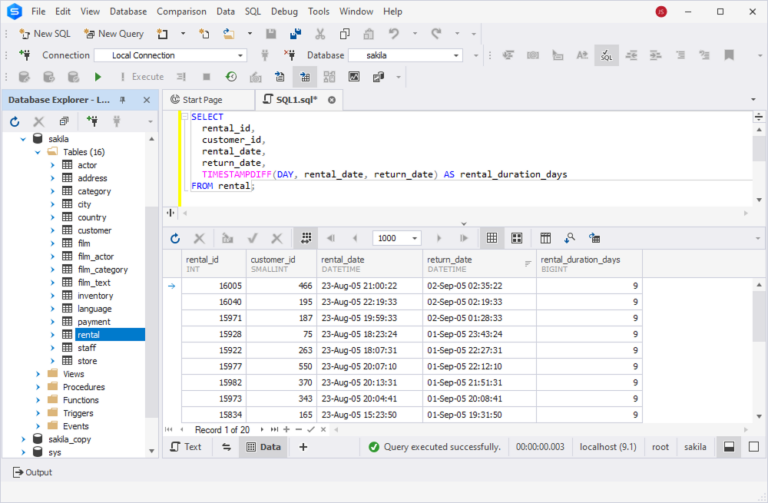Toggle grid view mode for results
Image resolution: width=768 pixels, height=503 pixels.
pyautogui.click(x=491, y=238)
